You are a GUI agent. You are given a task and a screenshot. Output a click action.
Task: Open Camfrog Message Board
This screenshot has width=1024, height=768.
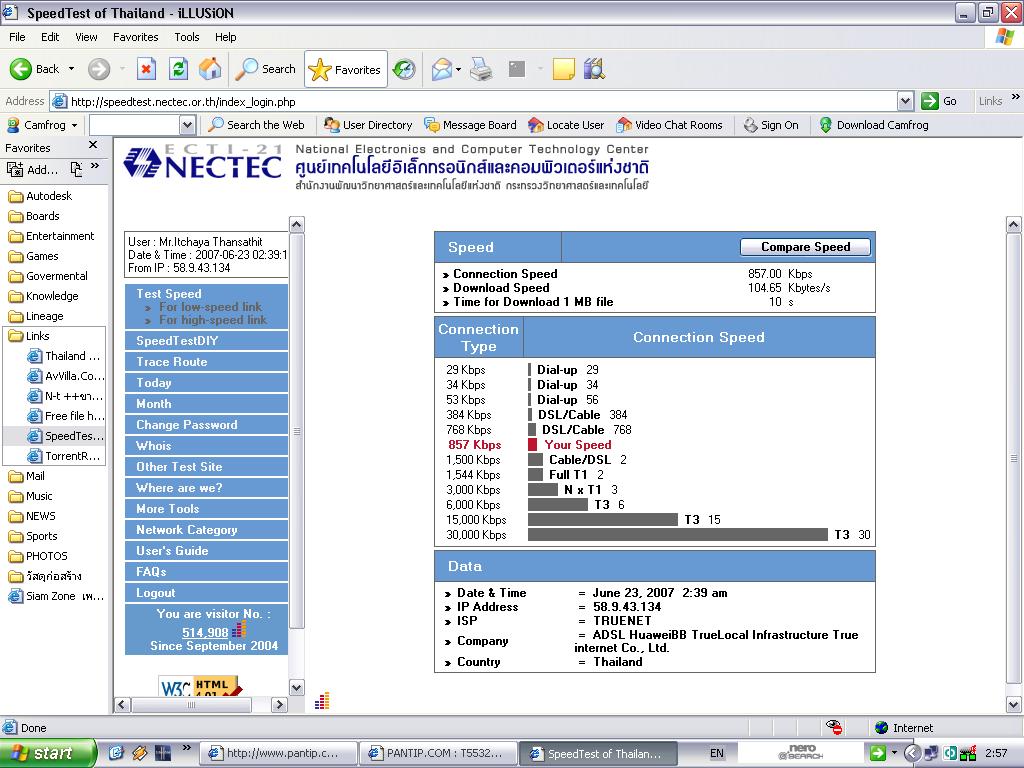pyautogui.click(x=470, y=125)
